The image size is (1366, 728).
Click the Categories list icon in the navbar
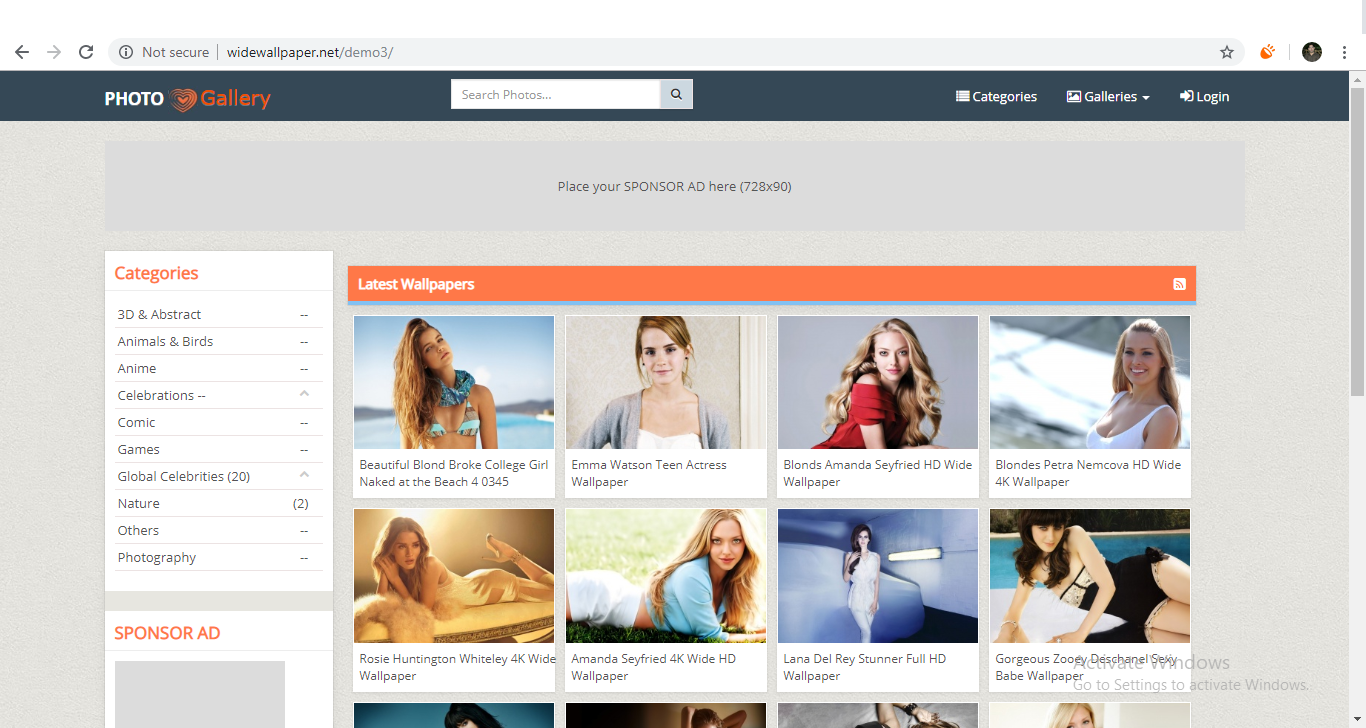click(962, 96)
